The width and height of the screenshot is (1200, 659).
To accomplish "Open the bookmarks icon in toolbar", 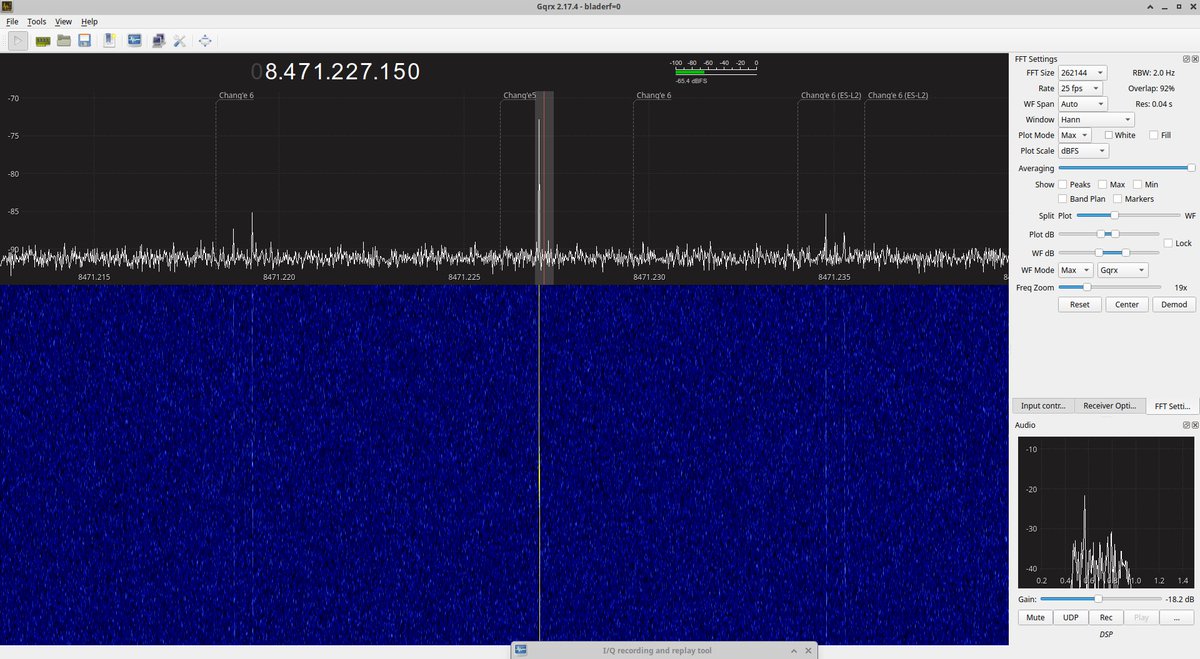I will coord(109,41).
